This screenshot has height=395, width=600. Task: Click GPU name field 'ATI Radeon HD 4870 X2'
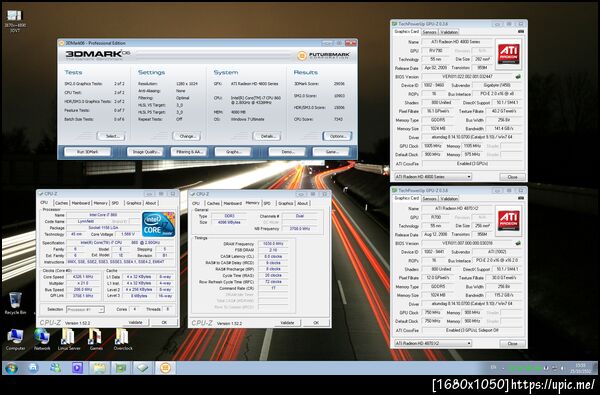click(x=457, y=209)
